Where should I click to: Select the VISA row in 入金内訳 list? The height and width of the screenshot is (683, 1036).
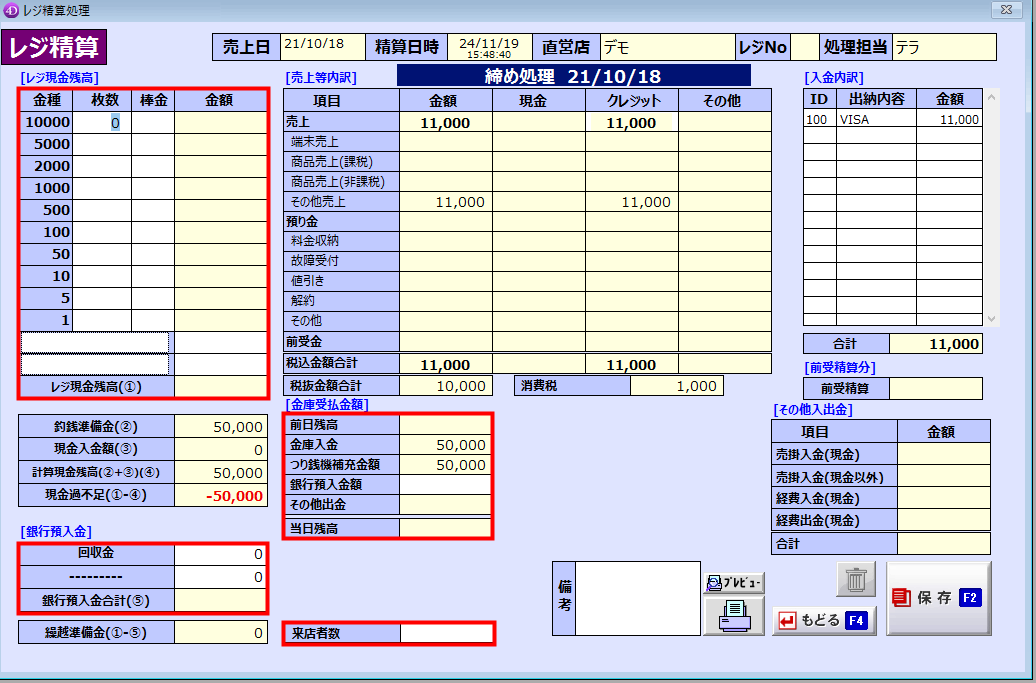[892, 120]
